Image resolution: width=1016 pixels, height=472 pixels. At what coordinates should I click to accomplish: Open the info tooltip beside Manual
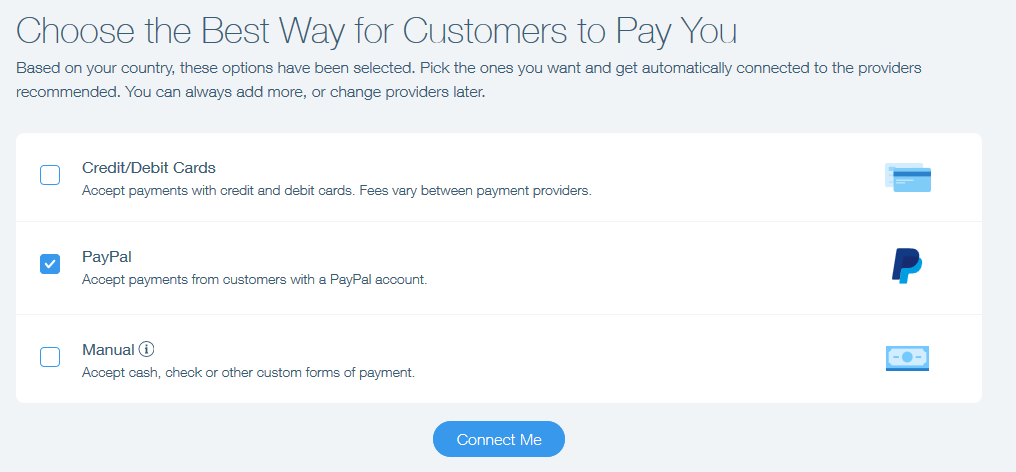click(146, 350)
